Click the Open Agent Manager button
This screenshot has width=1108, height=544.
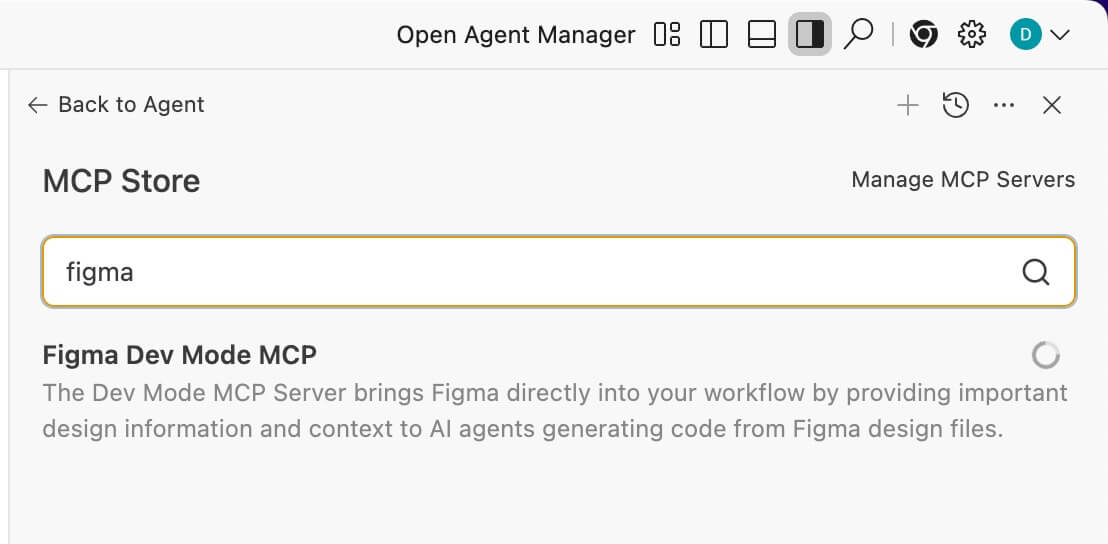515,35
